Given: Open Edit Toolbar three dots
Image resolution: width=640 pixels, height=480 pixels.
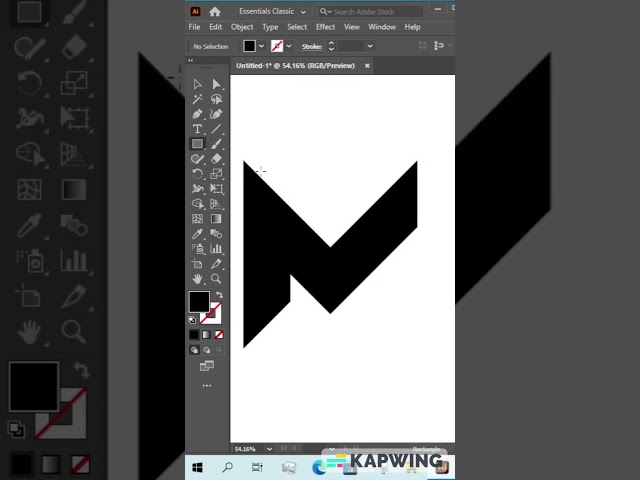Looking at the screenshot, I should click(207, 385).
